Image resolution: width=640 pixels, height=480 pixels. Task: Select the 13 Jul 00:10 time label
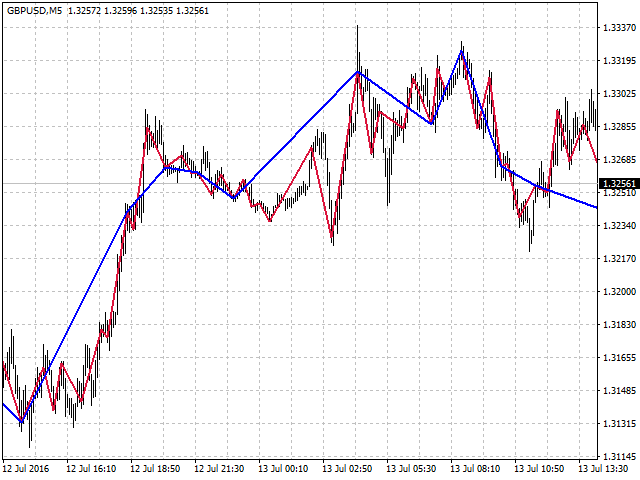[x=283, y=469]
